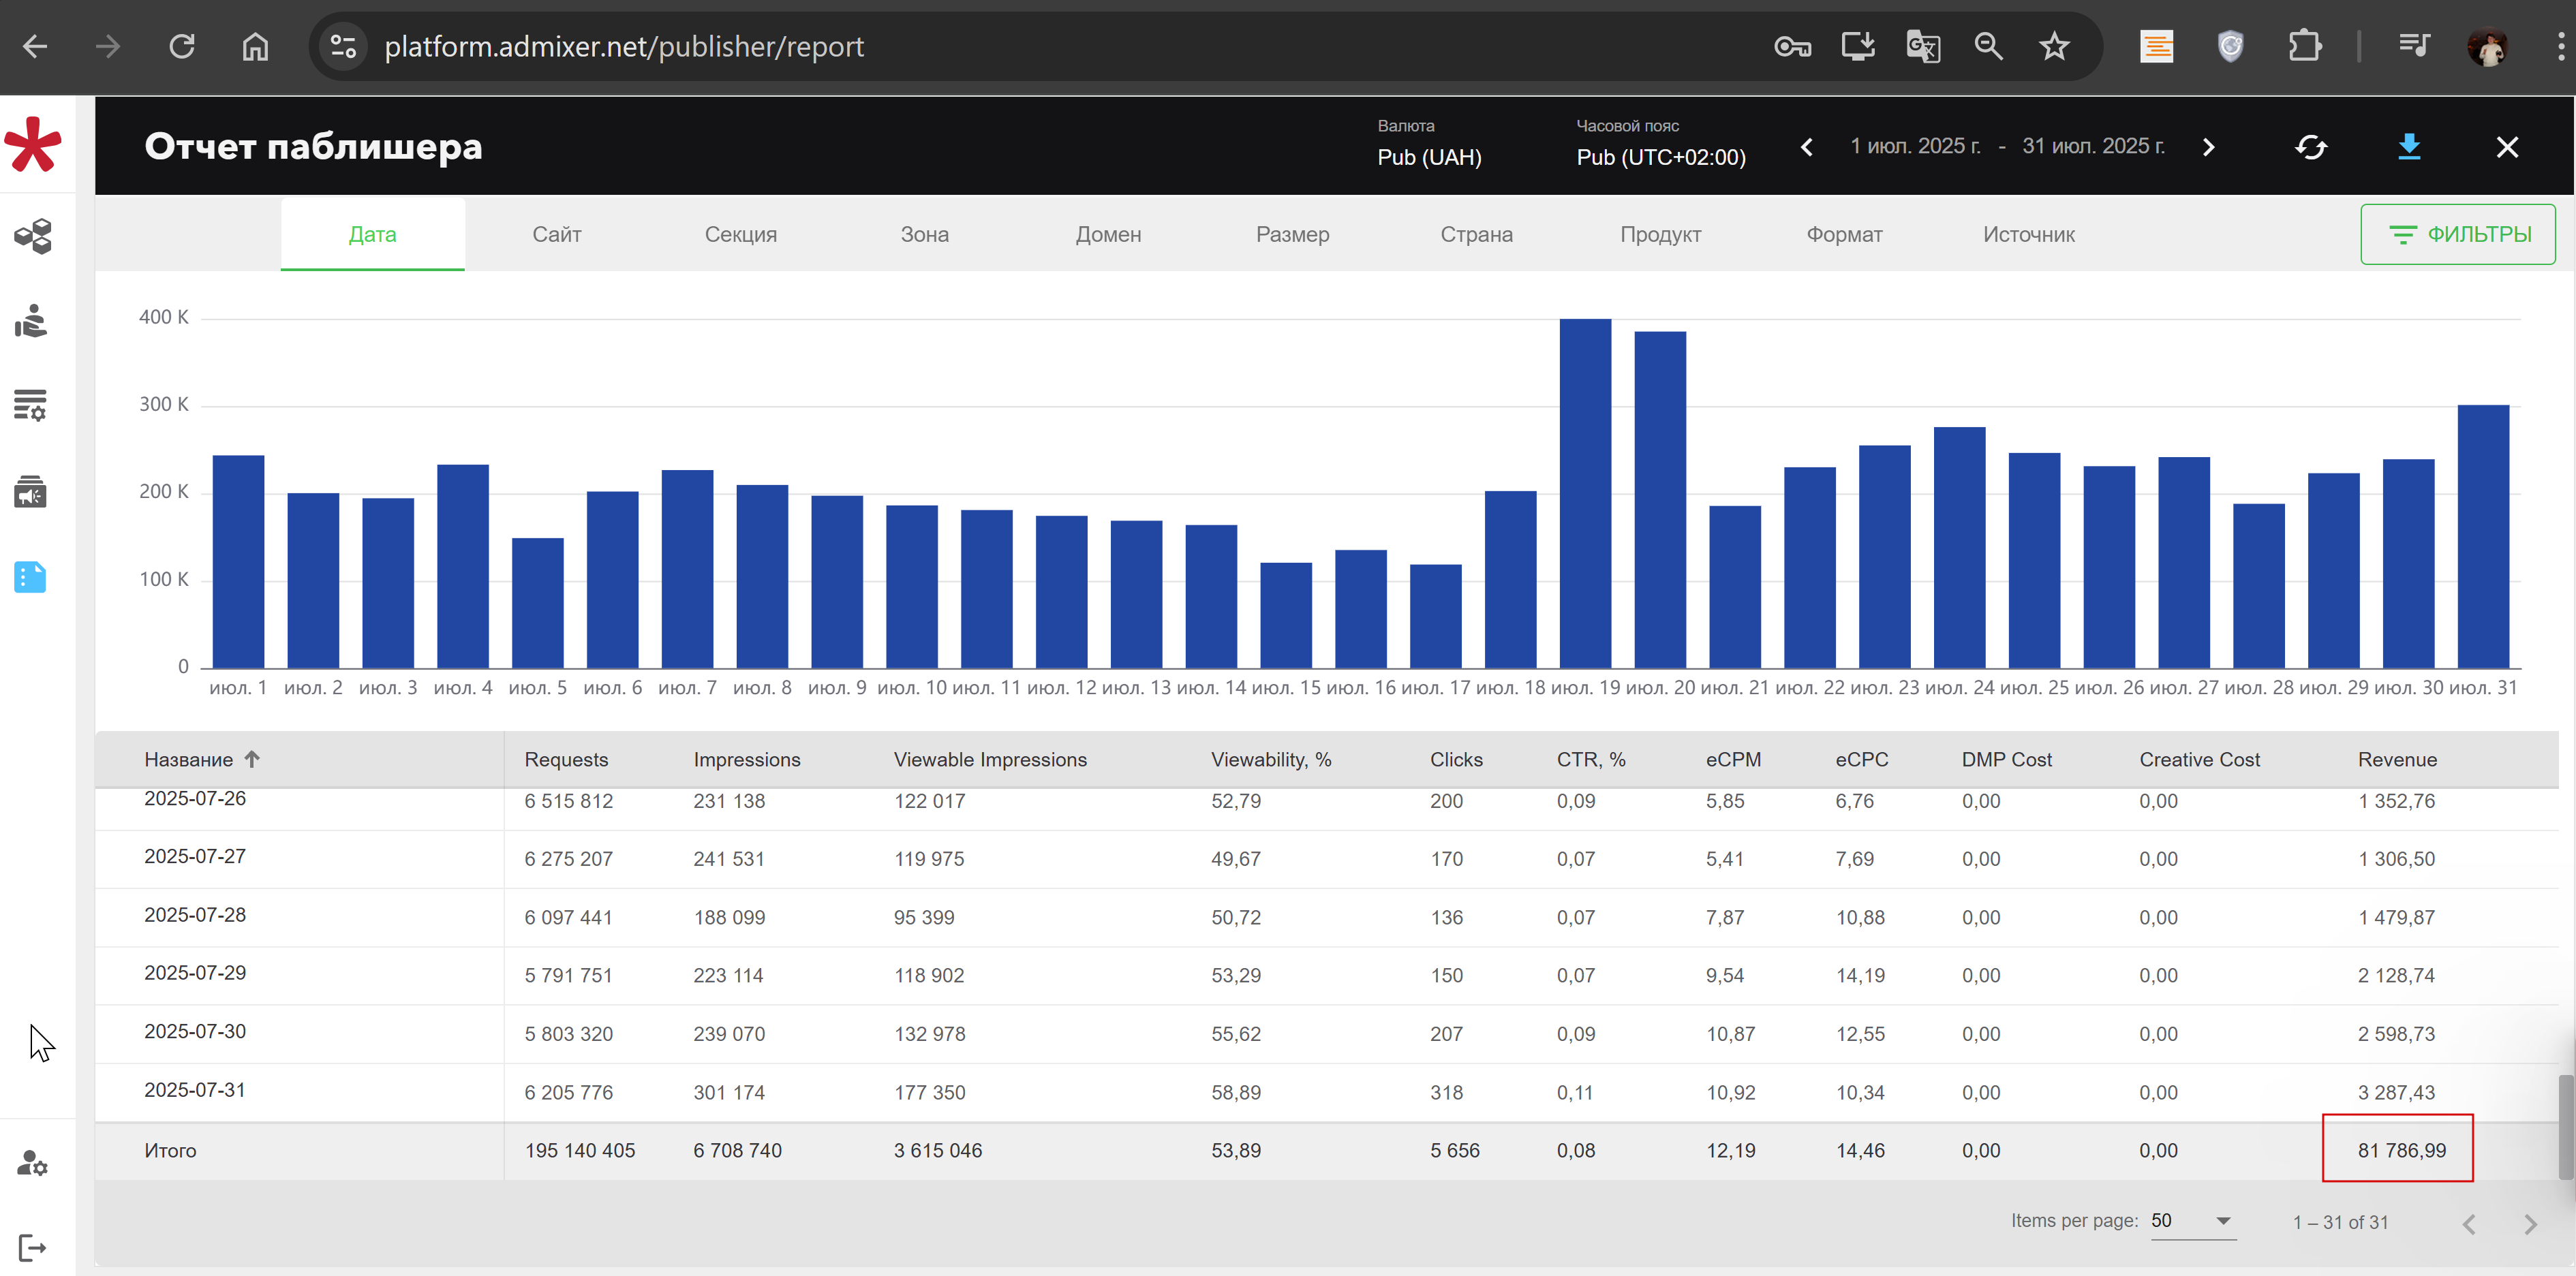Go to next date range chevron

click(2208, 147)
